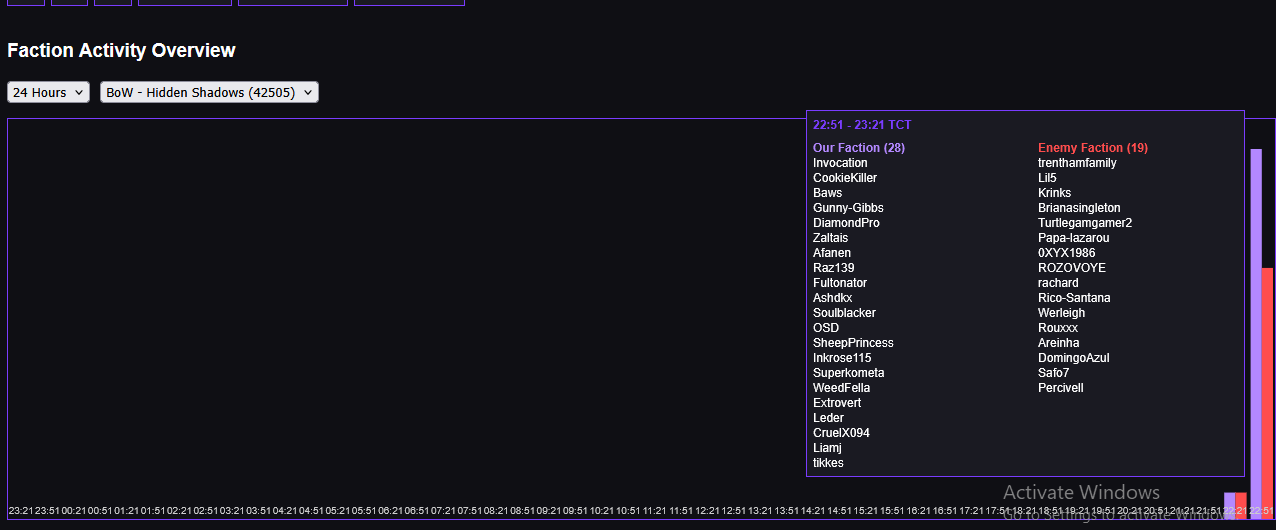The width and height of the screenshot is (1276, 530).
Task: Open the 24 Hours time range dropdown
Action: point(48,92)
